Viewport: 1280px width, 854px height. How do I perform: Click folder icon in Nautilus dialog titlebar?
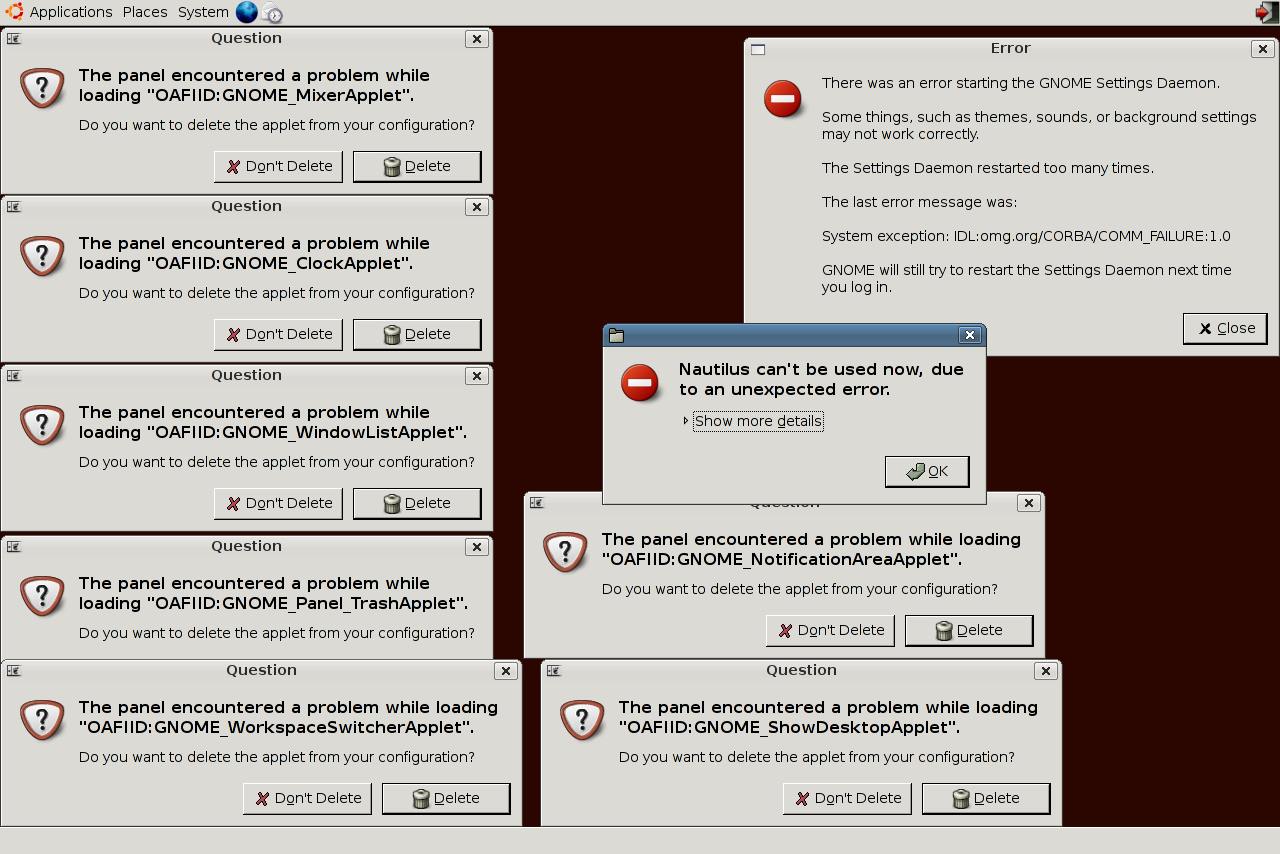pos(617,335)
